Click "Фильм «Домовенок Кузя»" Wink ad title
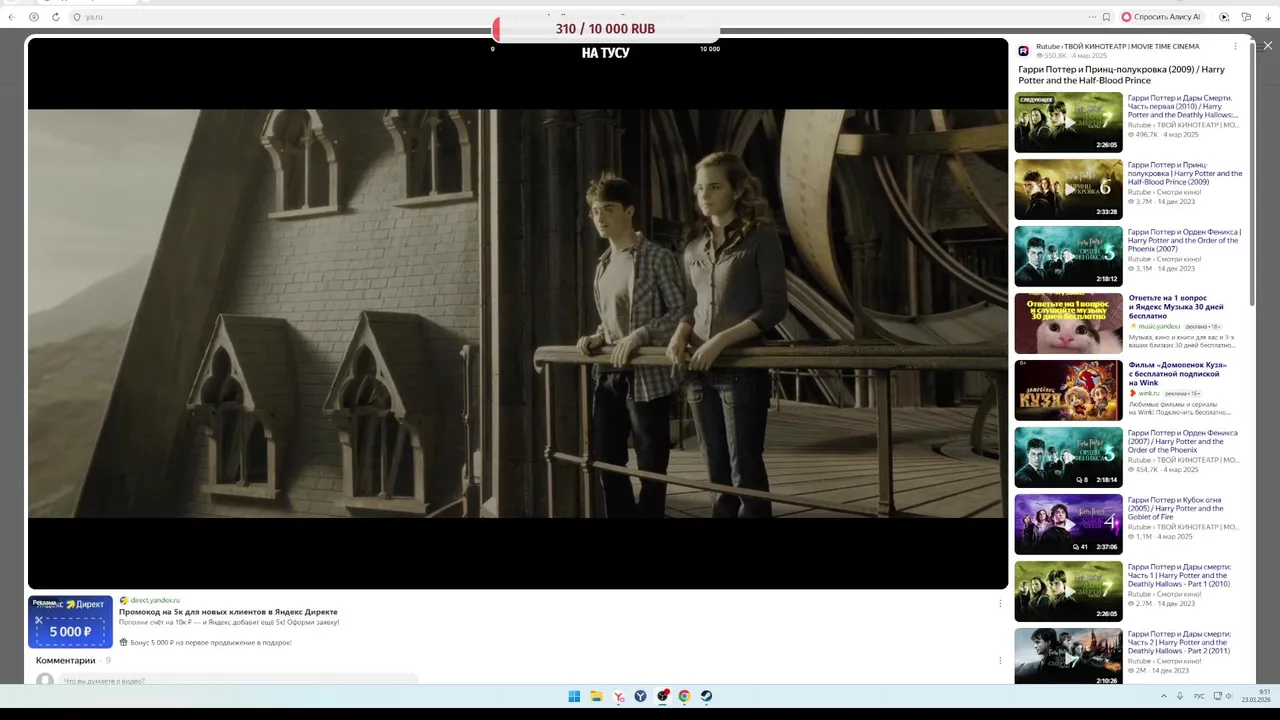The image size is (1280, 720). click(x=1178, y=374)
